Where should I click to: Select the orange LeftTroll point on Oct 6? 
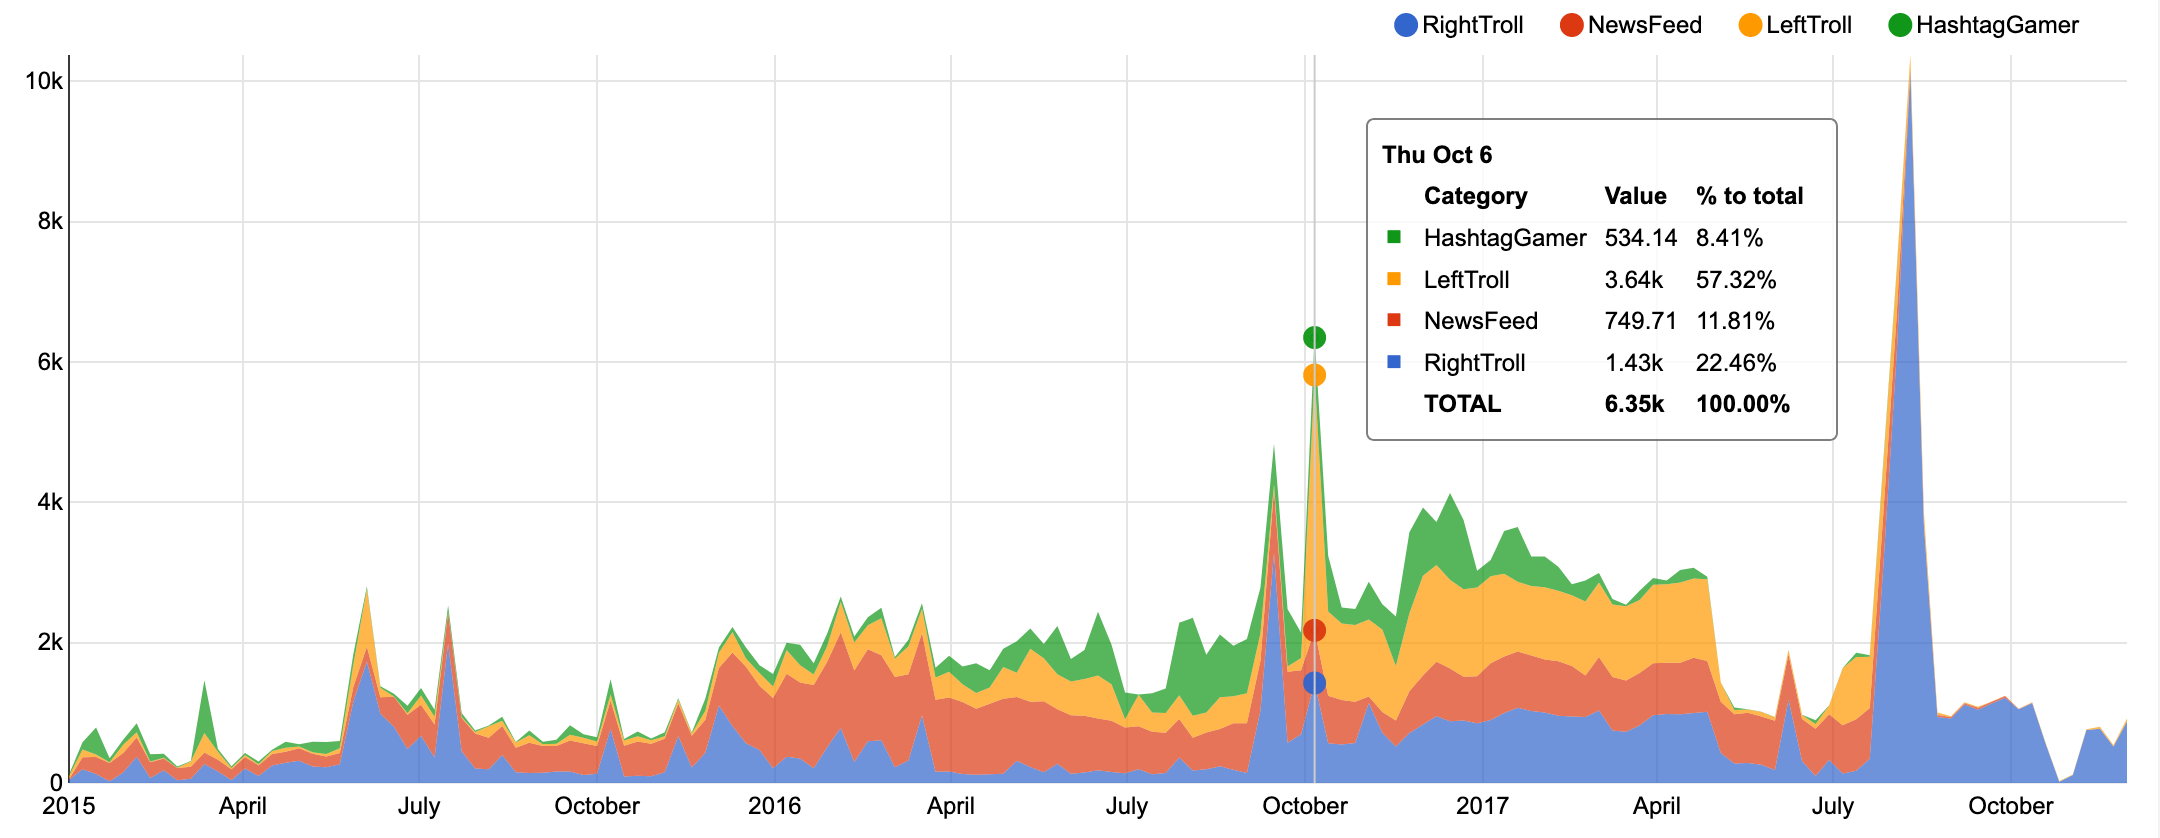pos(1314,375)
